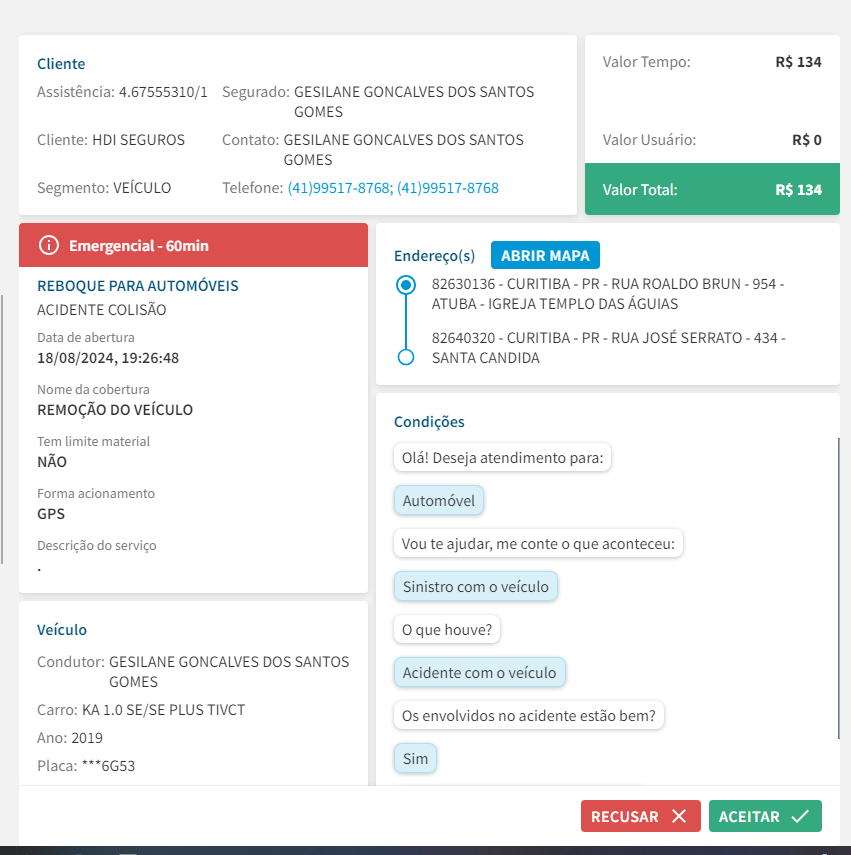Viewport: 851px width, 855px height.
Task: Select the 'Acidente com o veículo' chip
Action: tap(479, 673)
